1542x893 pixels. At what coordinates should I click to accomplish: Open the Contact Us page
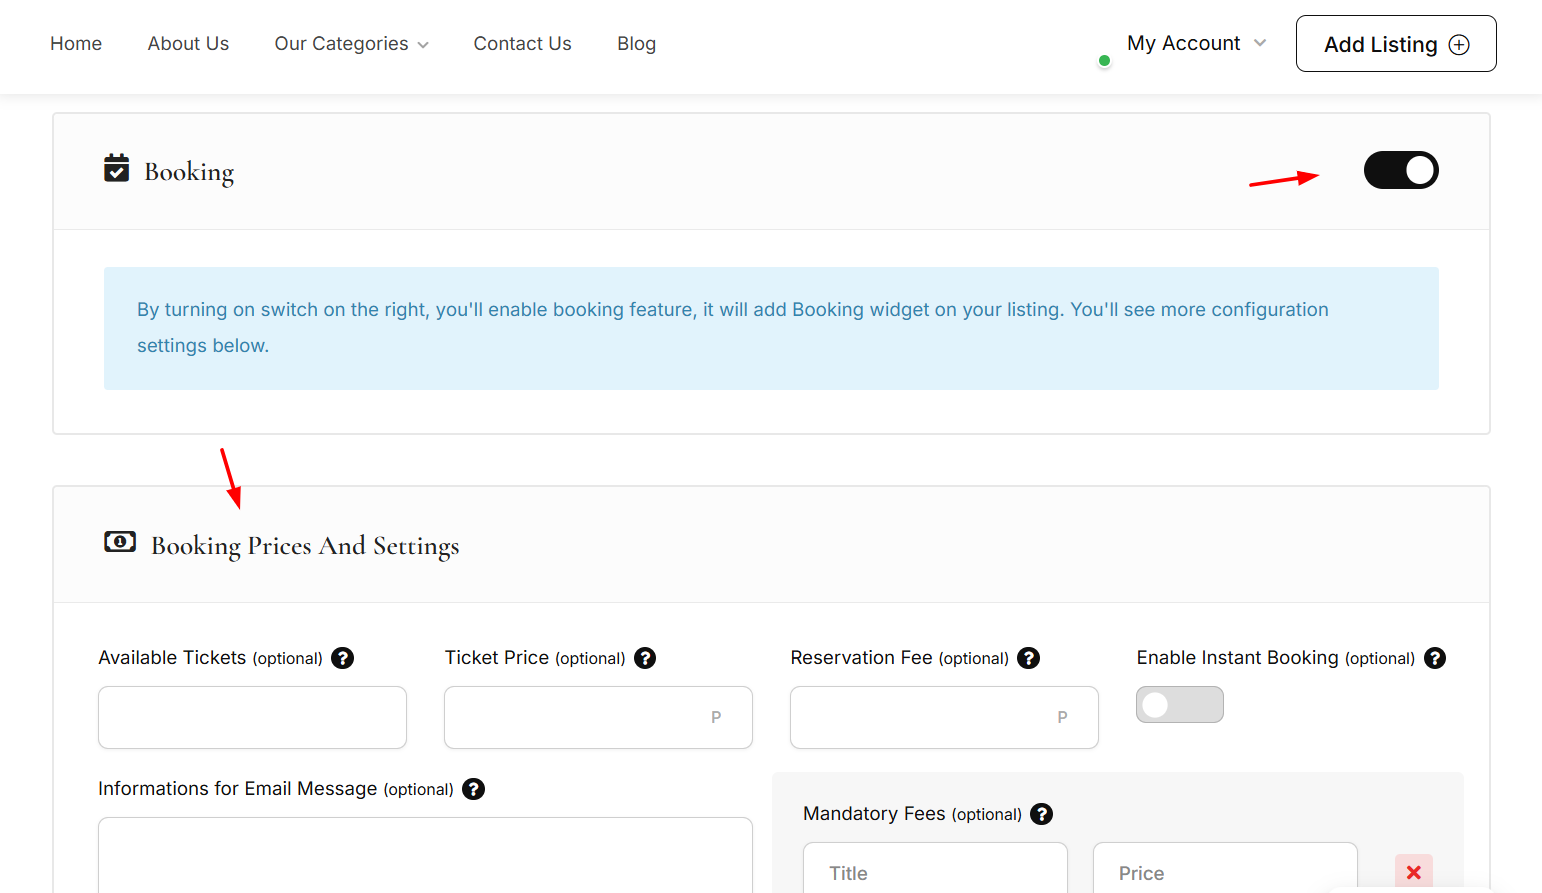pos(522,44)
